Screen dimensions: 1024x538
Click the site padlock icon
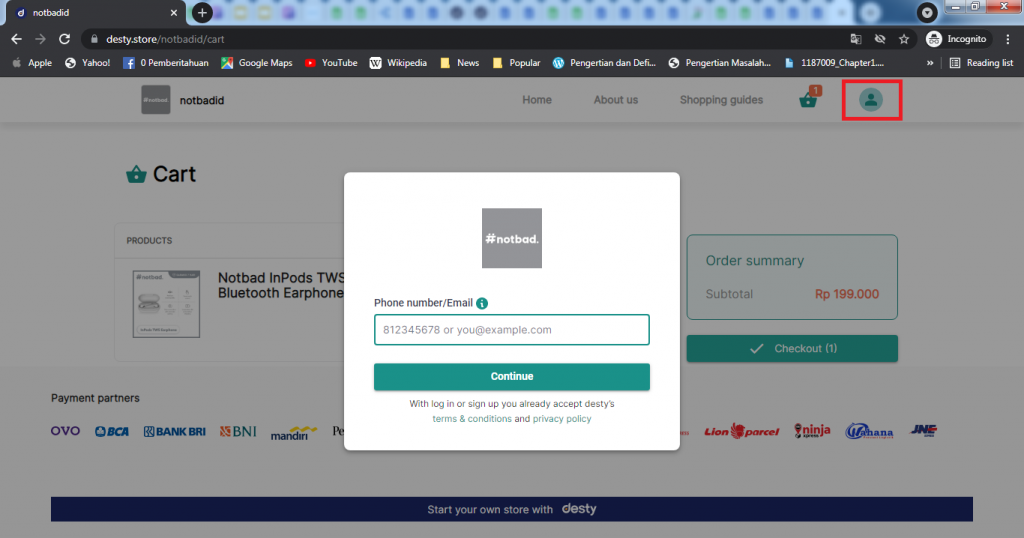tap(94, 39)
